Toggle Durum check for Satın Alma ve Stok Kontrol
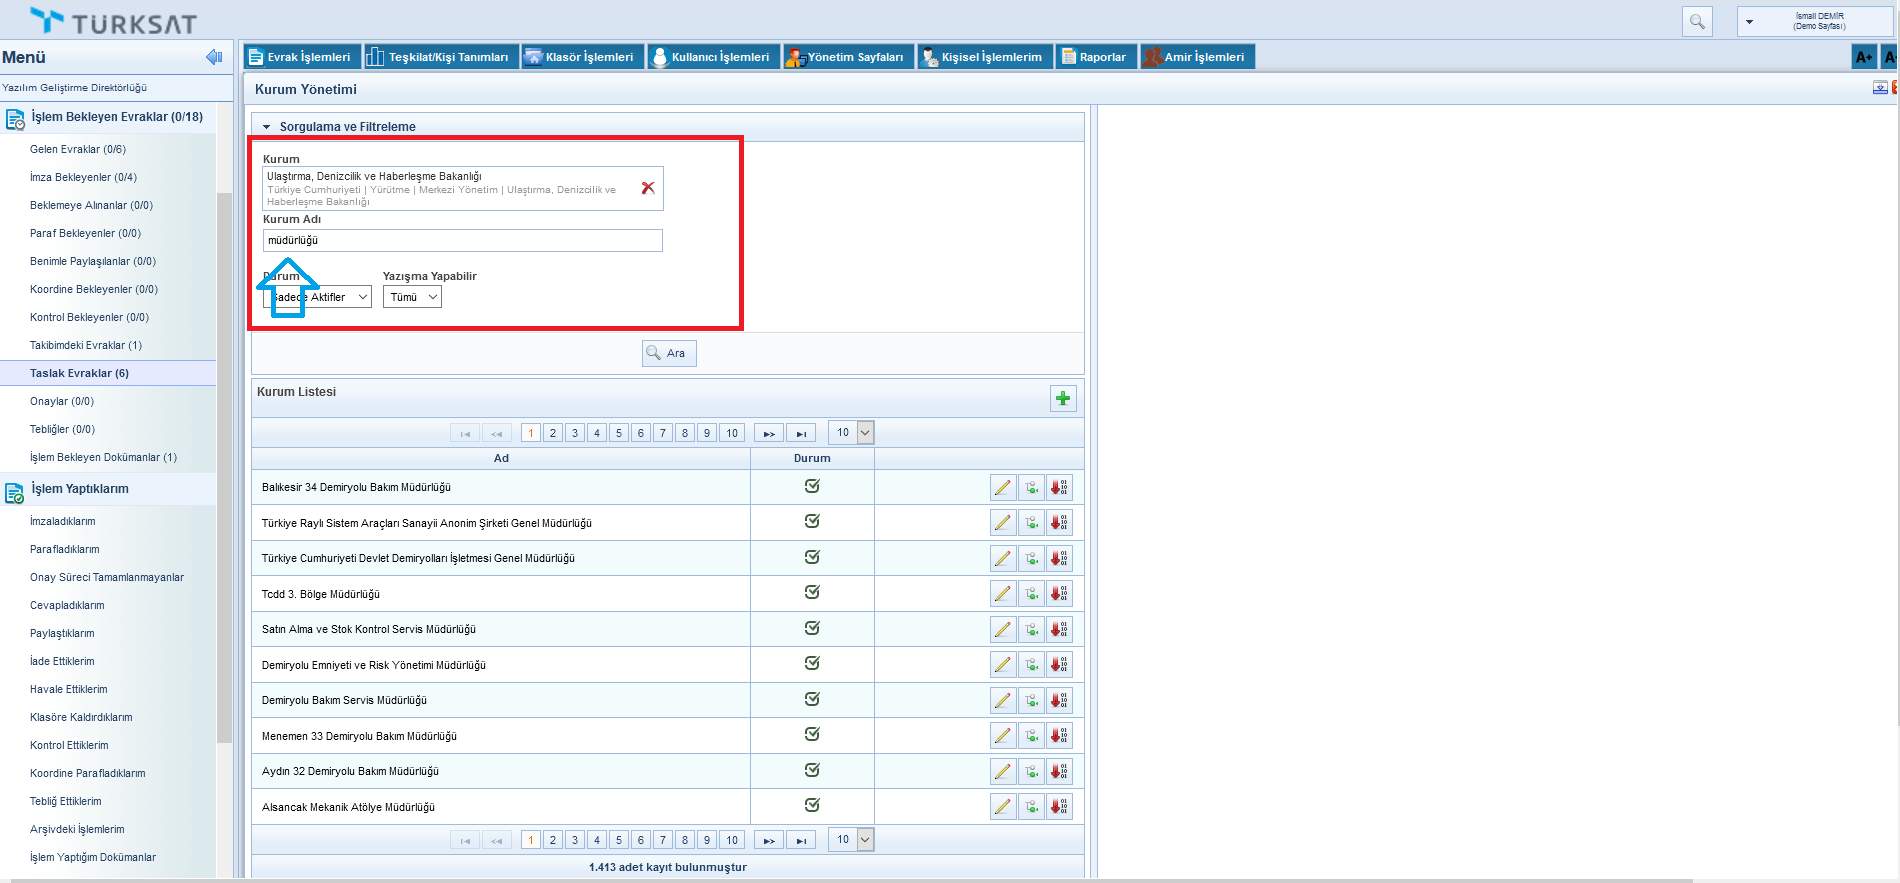This screenshot has width=1900, height=883. pyautogui.click(x=812, y=628)
